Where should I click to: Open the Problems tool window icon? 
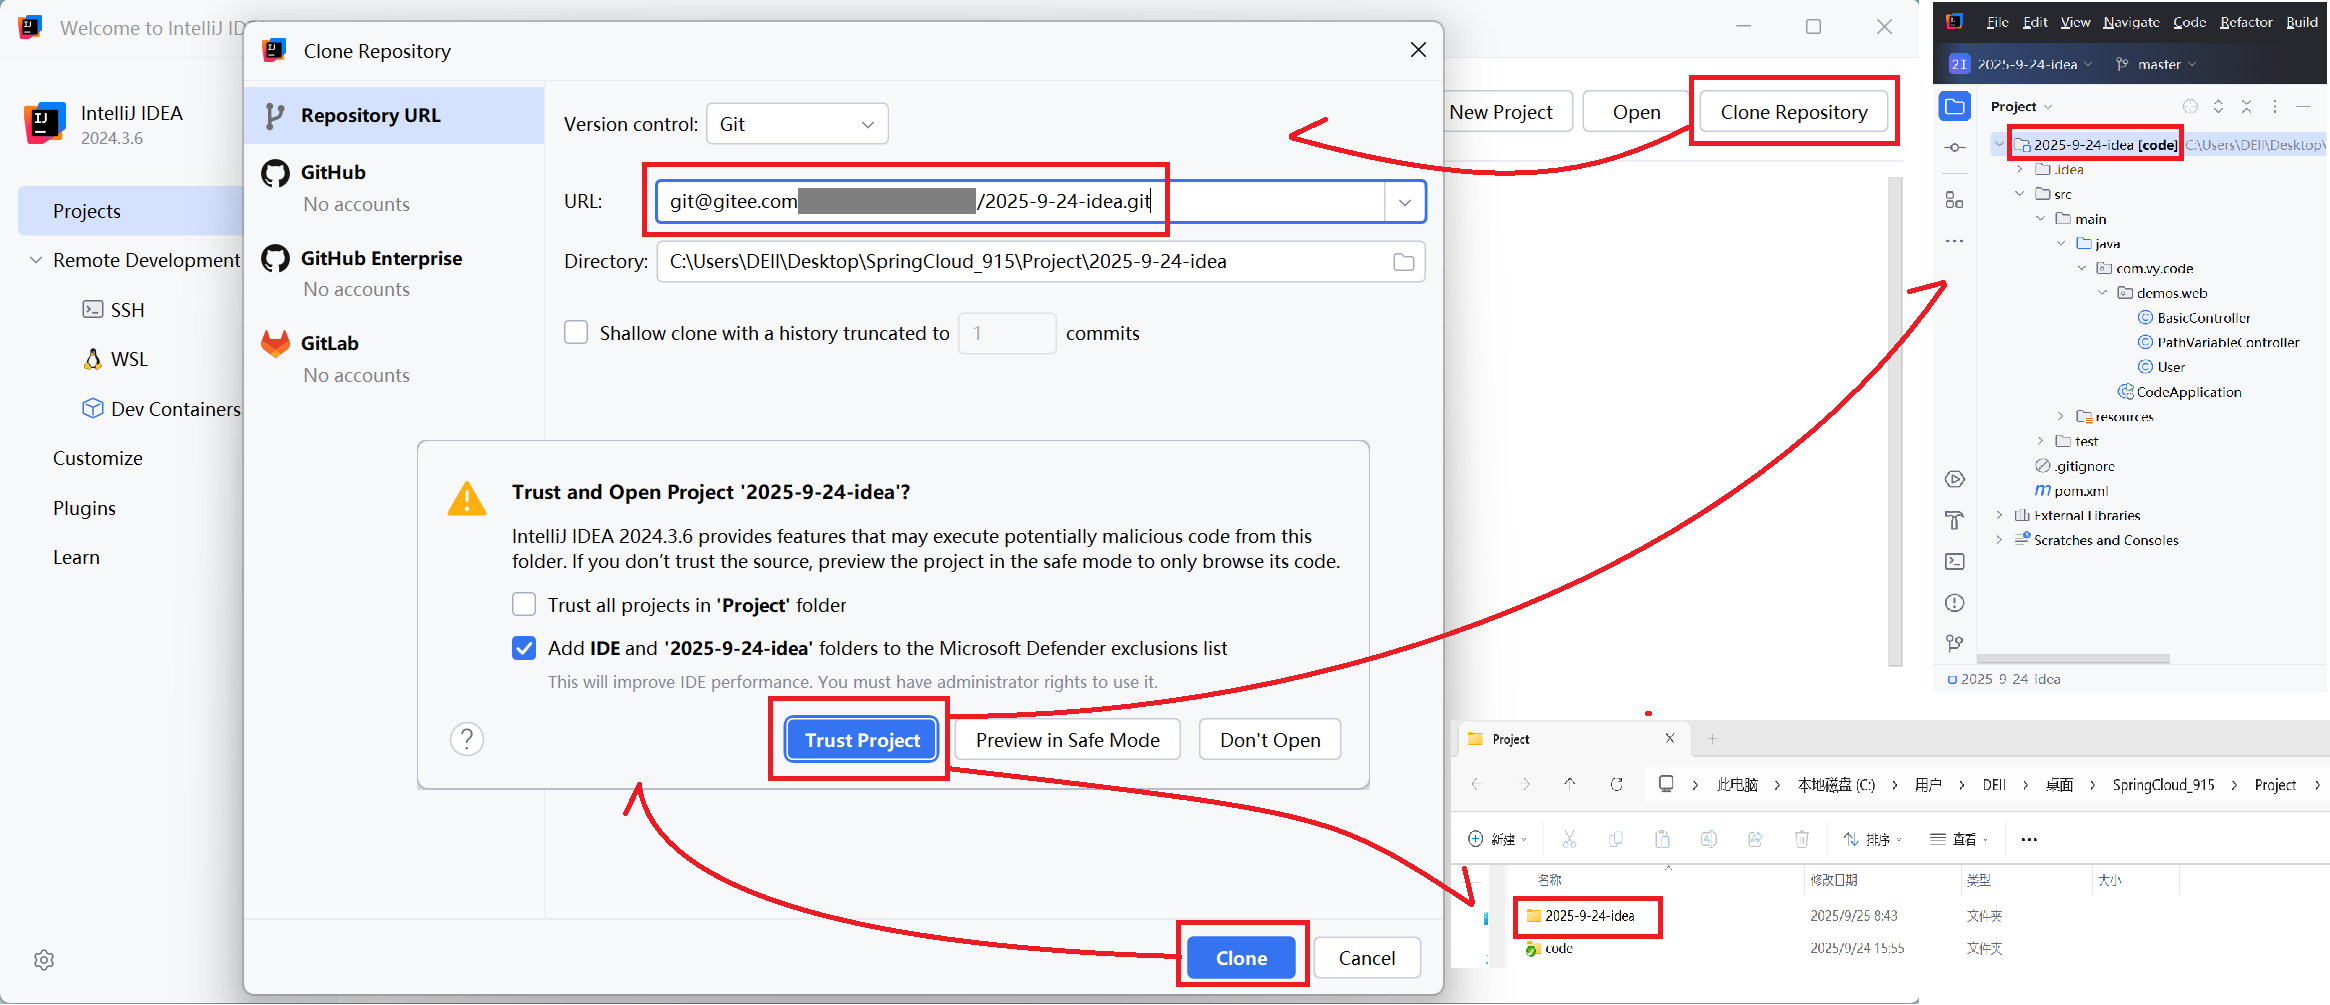pyautogui.click(x=1955, y=603)
